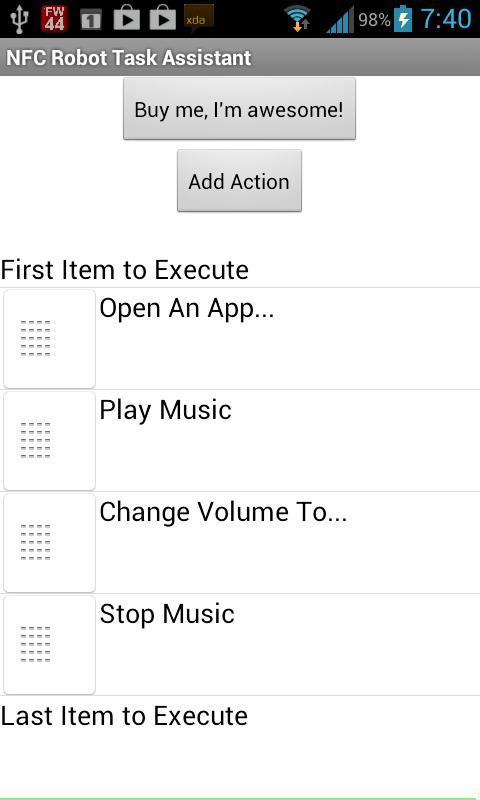This screenshot has width=480, height=800.
Task: Open the Change Volume To... action
Action: coord(240,543)
